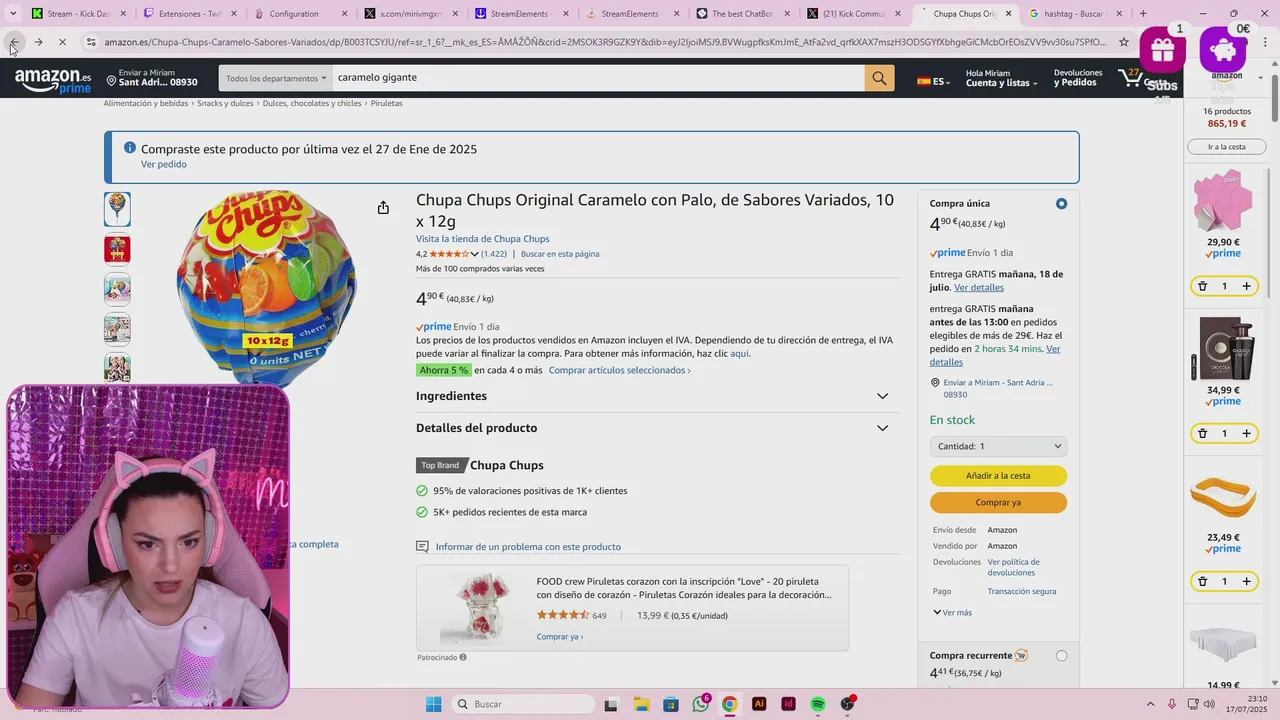Click Informar de un problema link

coord(528,547)
